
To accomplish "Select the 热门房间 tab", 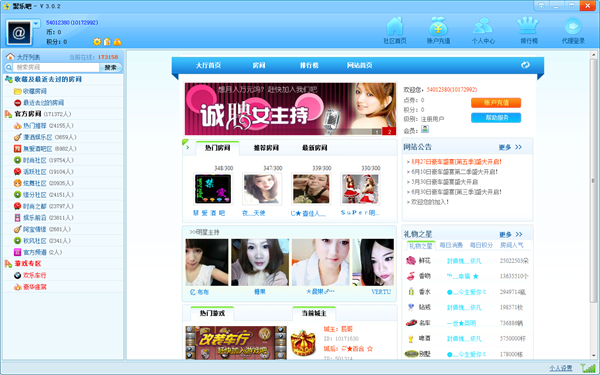I will pos(217,148).
